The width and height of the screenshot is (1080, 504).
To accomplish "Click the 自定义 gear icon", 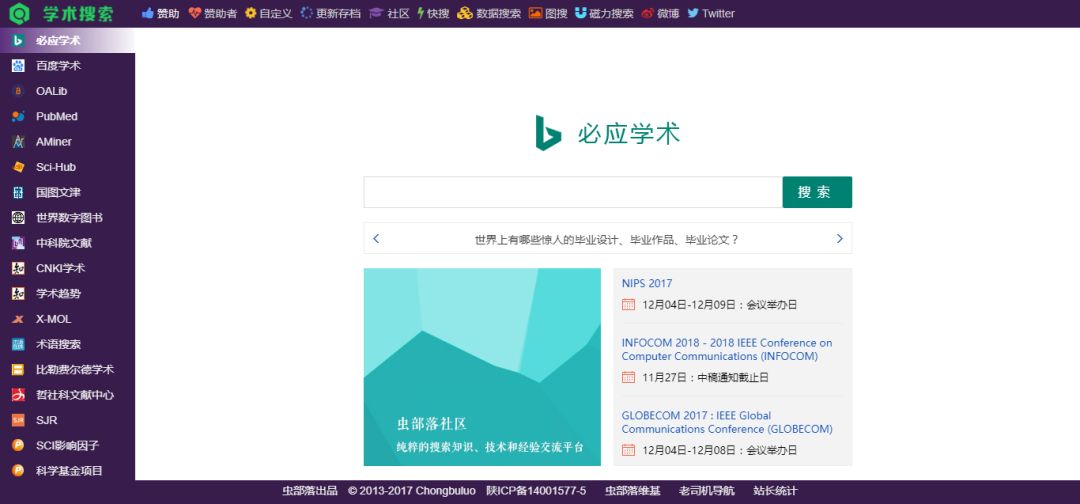I will (x=251, y=14).
